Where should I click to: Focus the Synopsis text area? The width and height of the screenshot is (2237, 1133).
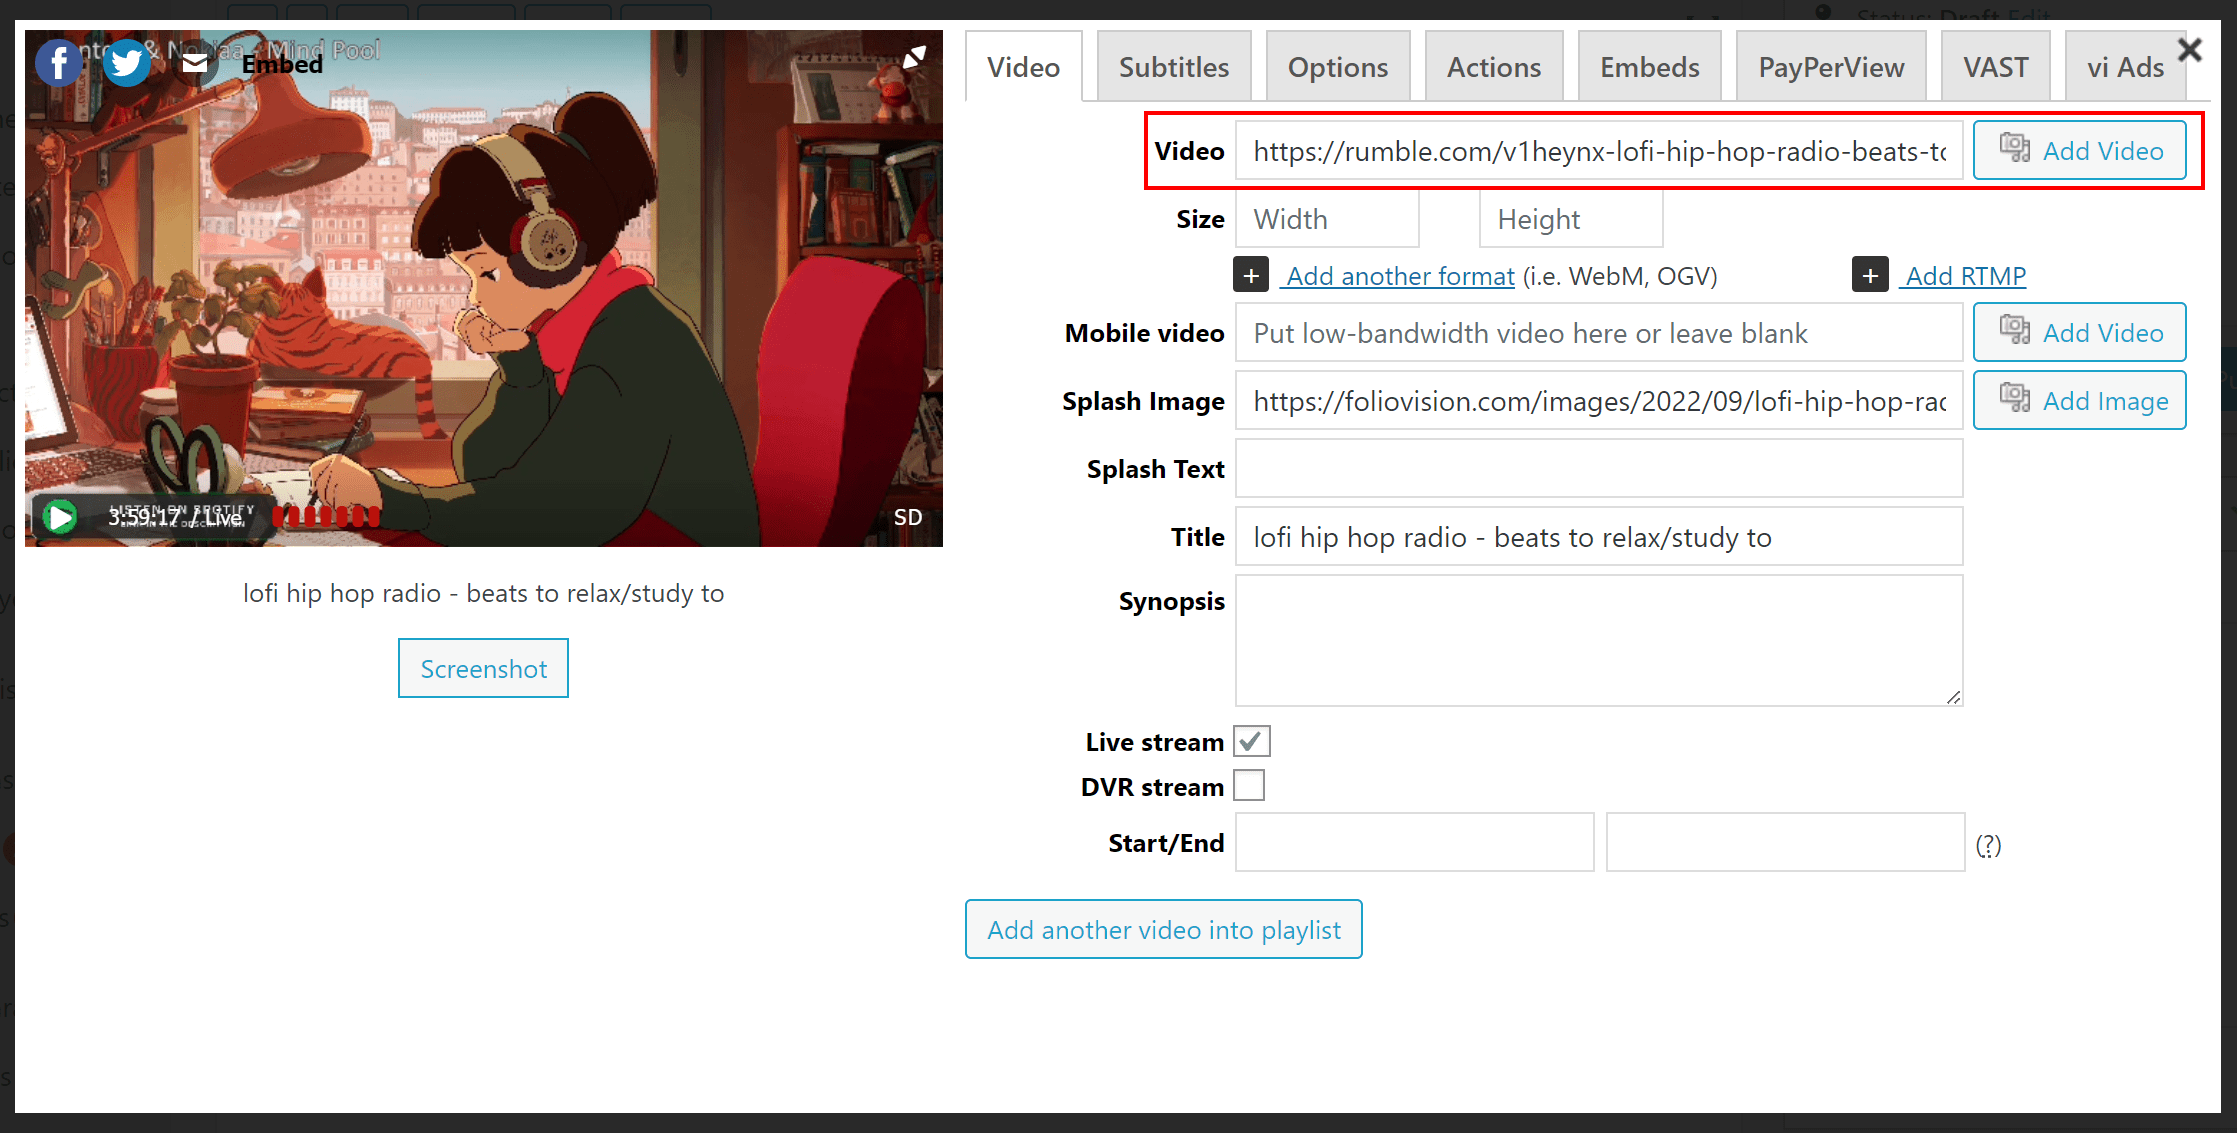[x=1599, y=640]
